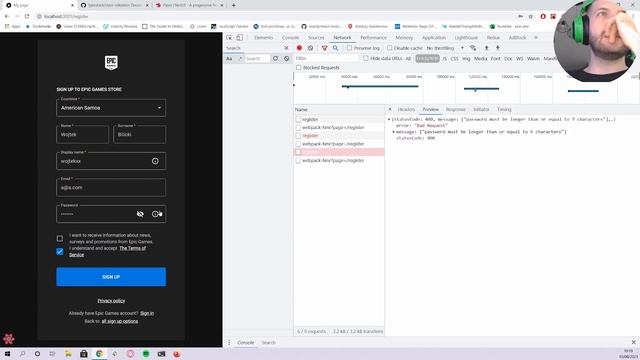Toggle match case Aa button

(229, 59)
